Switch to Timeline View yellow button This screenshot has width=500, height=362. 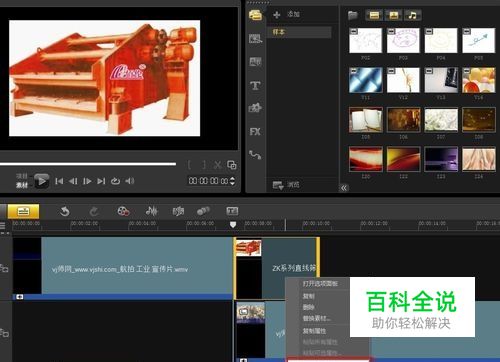pos(23,211)
